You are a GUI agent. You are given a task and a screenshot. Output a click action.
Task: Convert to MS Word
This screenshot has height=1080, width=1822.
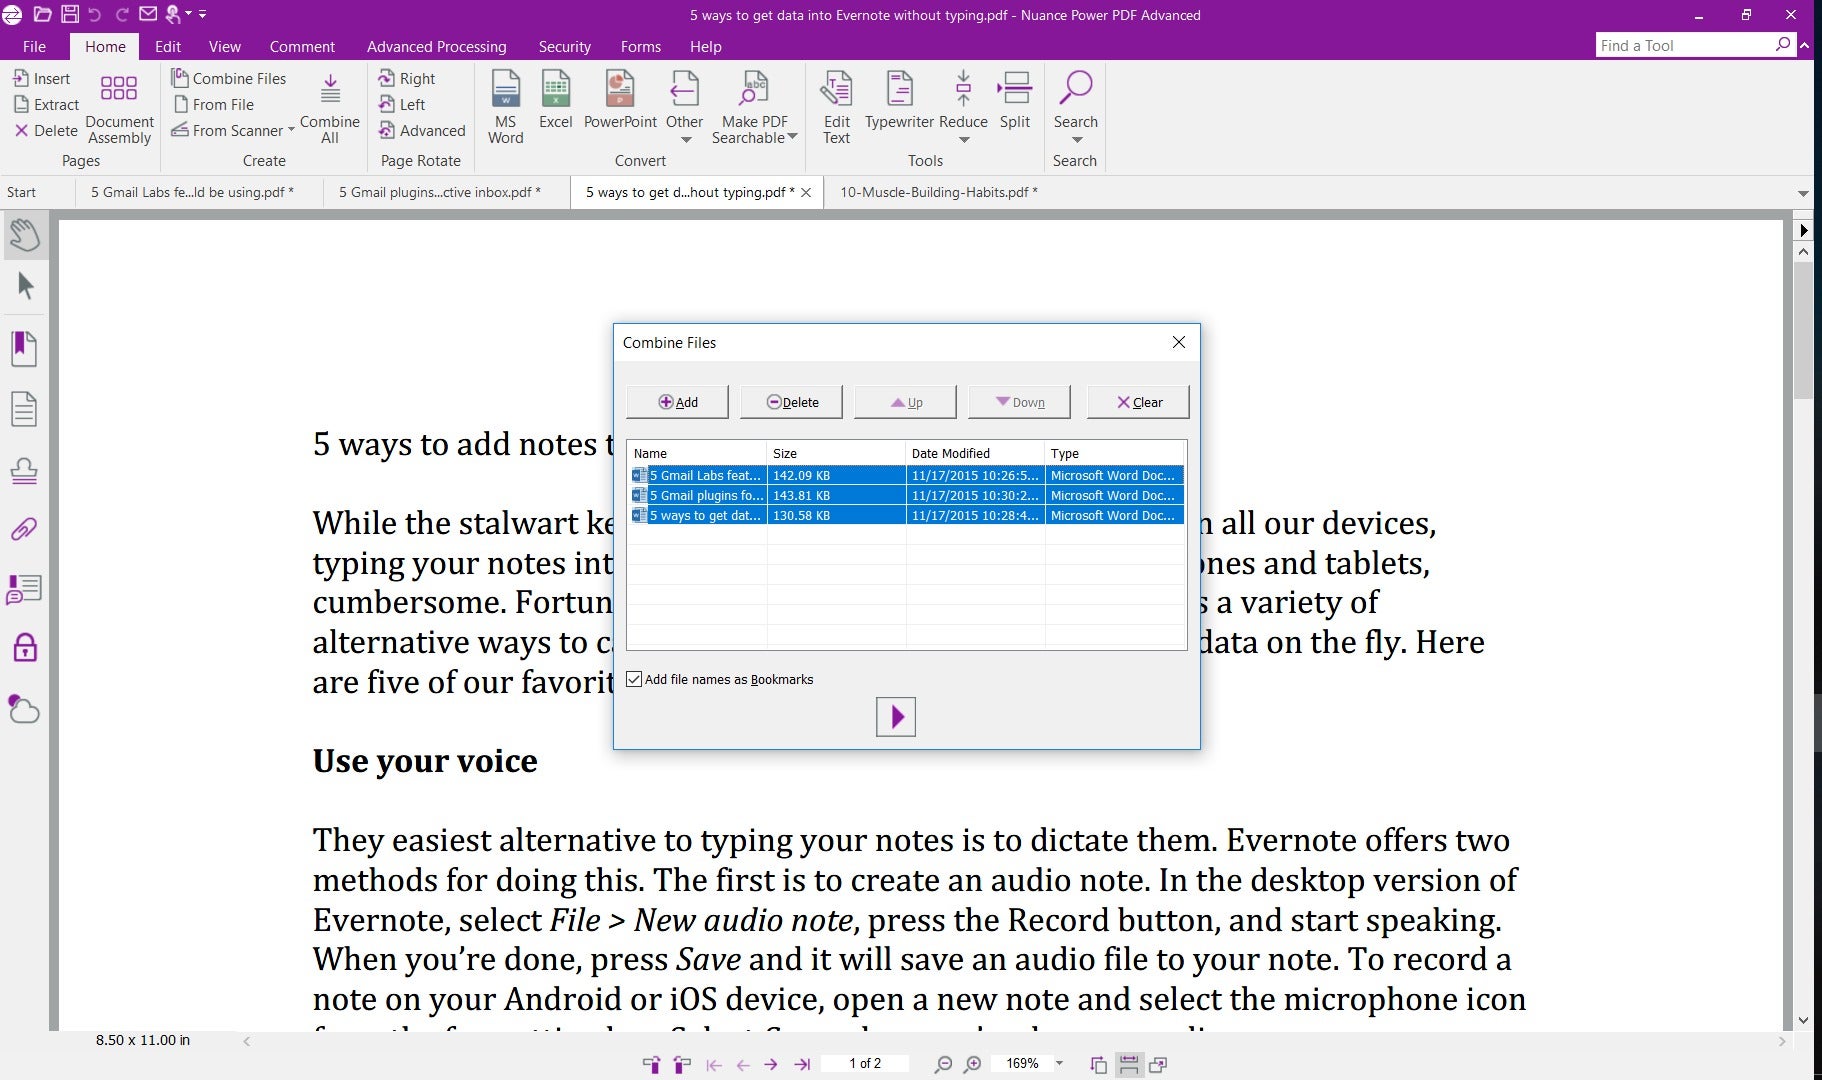click(506, 107)
